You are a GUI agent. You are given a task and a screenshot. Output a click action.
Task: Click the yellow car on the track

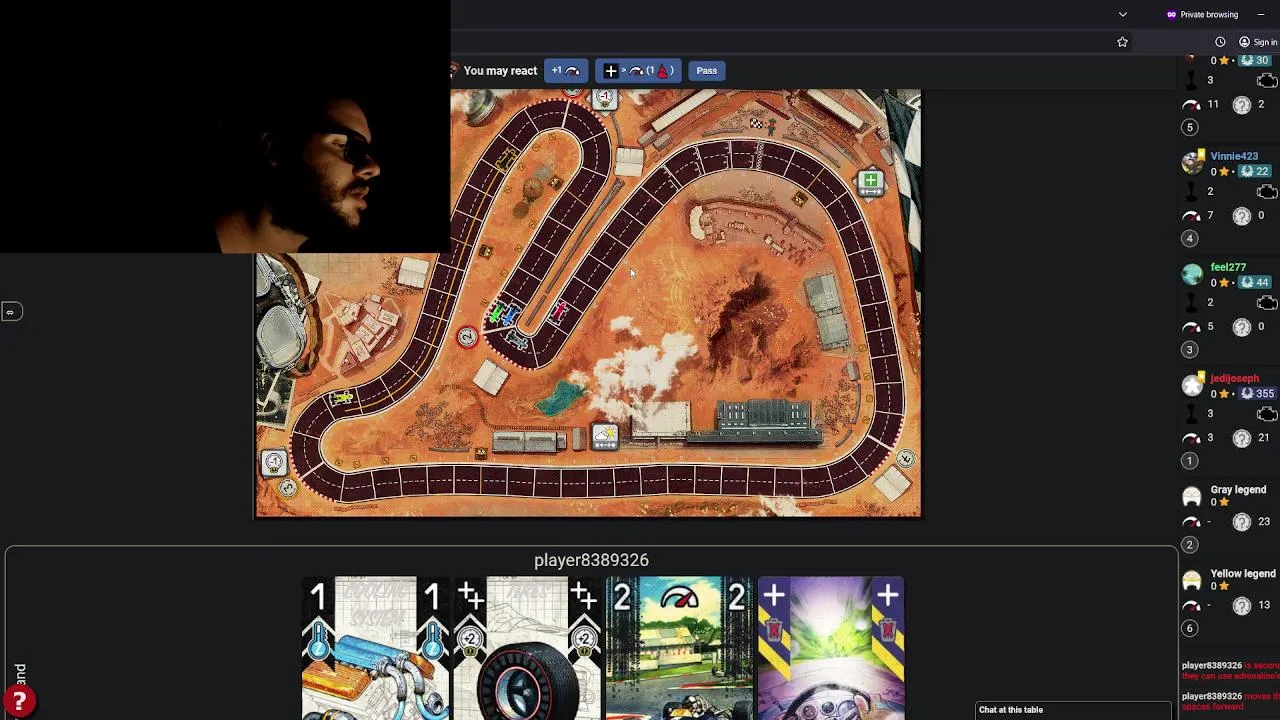click(x=343, y=398)
